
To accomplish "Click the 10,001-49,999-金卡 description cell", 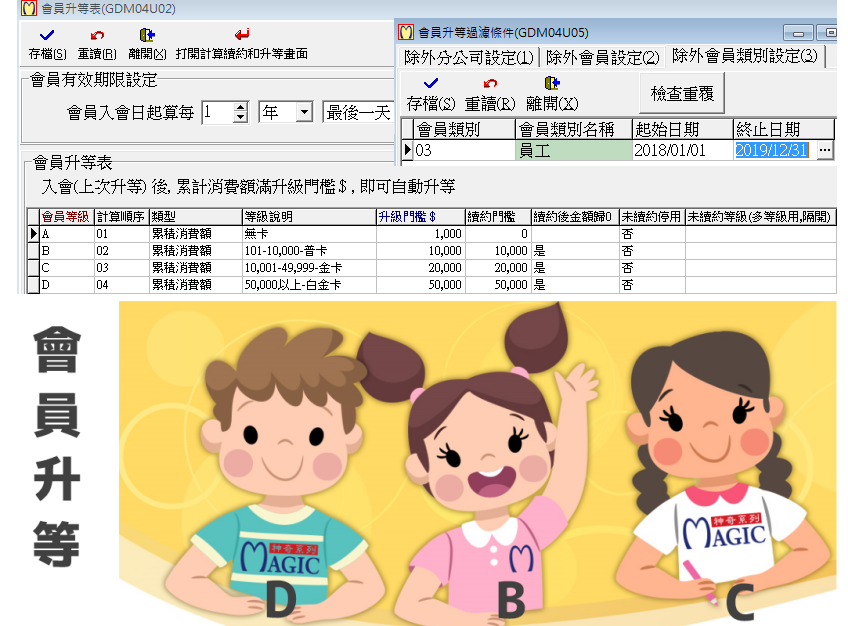I will 309,268.
